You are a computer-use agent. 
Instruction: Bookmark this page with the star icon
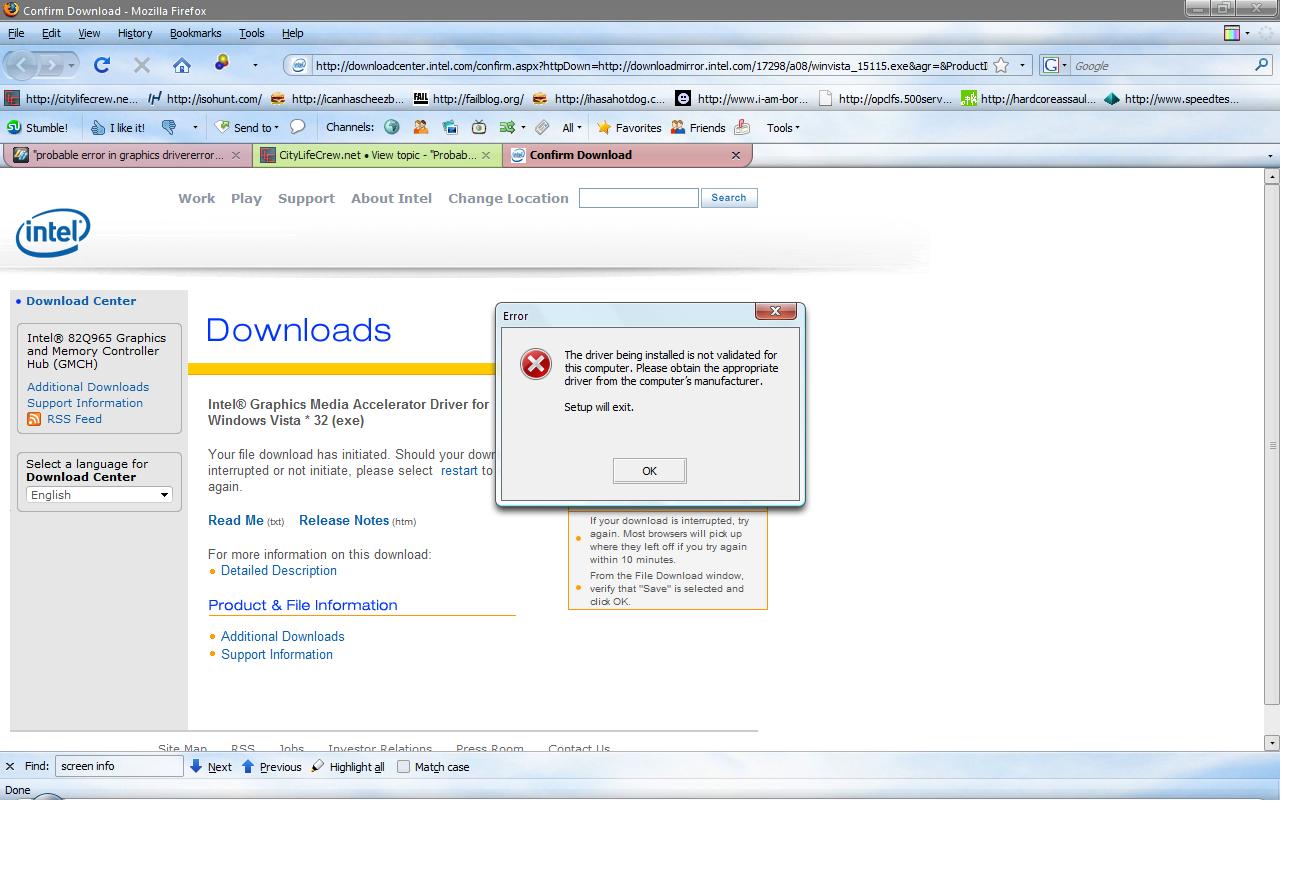(1001, 66)
